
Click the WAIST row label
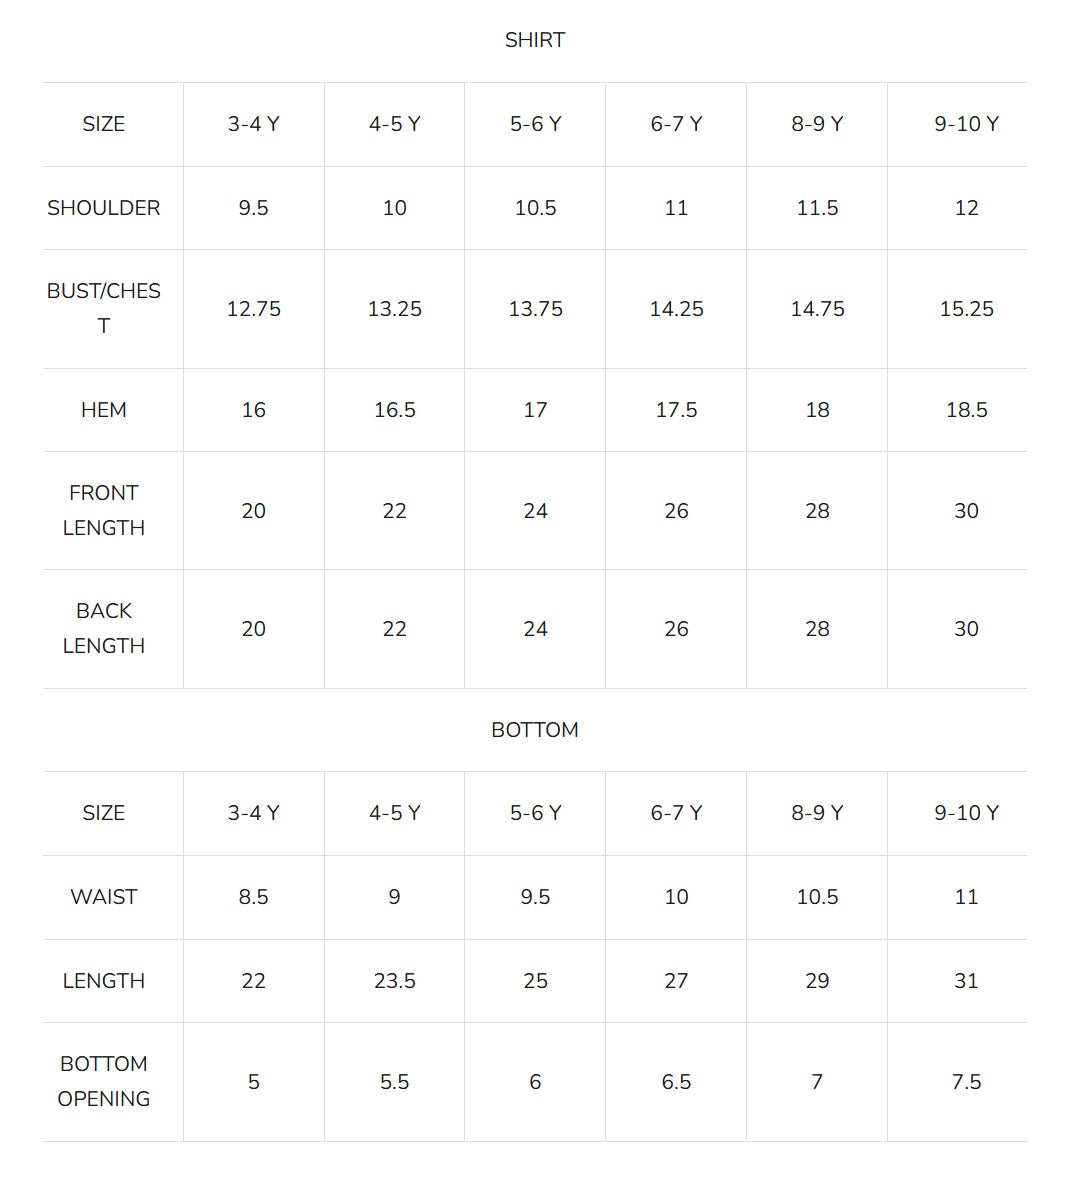point(103,897)
